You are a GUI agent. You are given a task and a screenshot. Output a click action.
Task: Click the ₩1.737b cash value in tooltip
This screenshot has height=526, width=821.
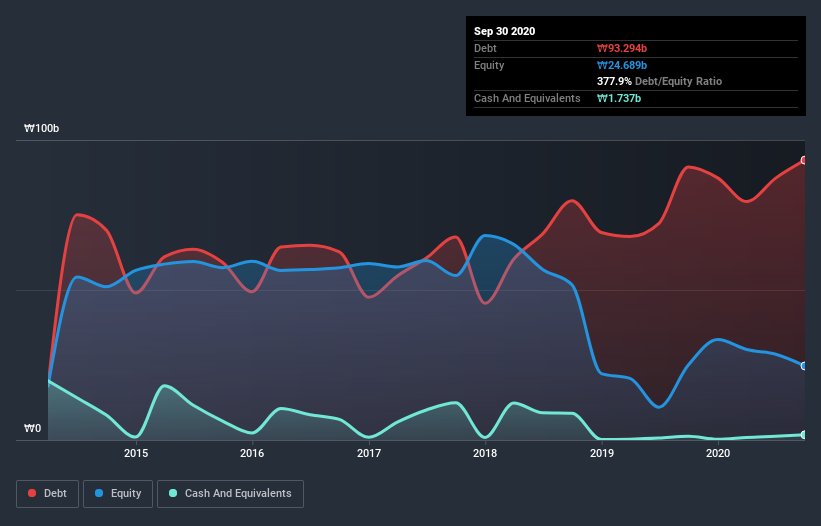pyautogui.click(x=619, y=98)
